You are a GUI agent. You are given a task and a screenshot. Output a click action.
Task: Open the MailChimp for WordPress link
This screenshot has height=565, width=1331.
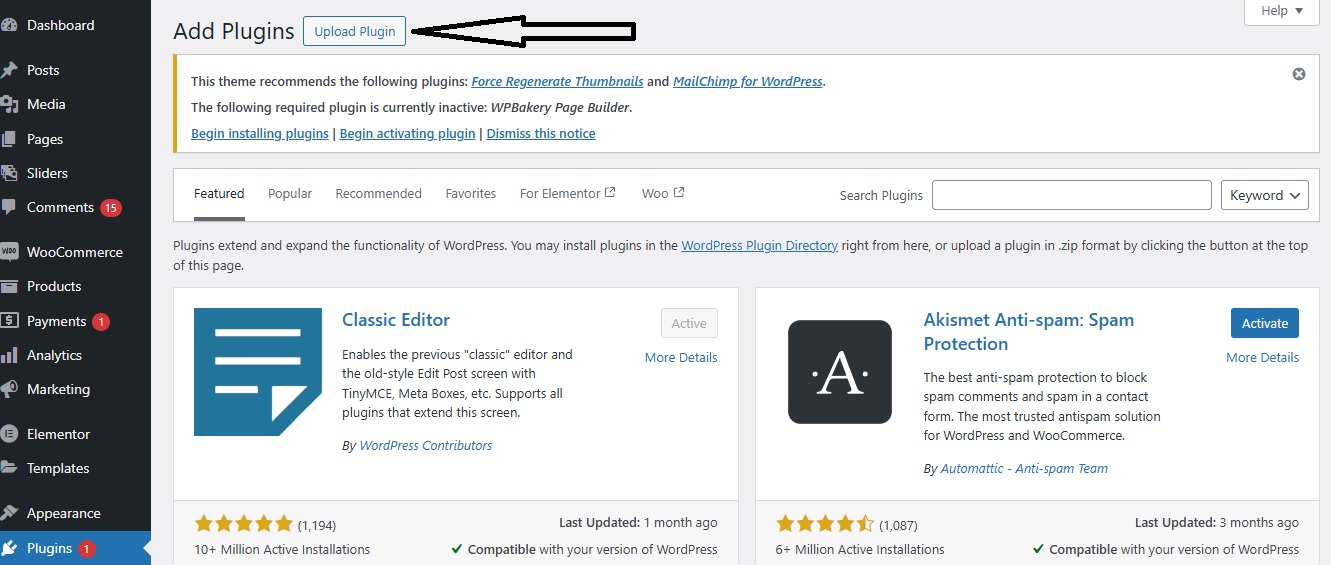pyautogui.click(x=748, y=81)
